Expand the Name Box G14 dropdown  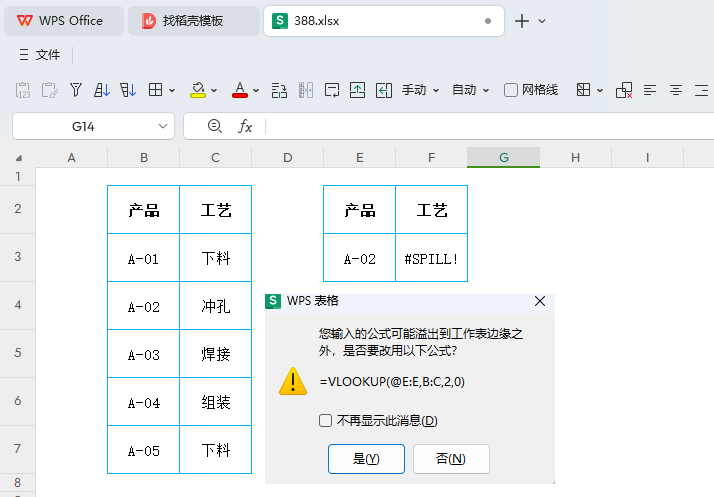163,126
